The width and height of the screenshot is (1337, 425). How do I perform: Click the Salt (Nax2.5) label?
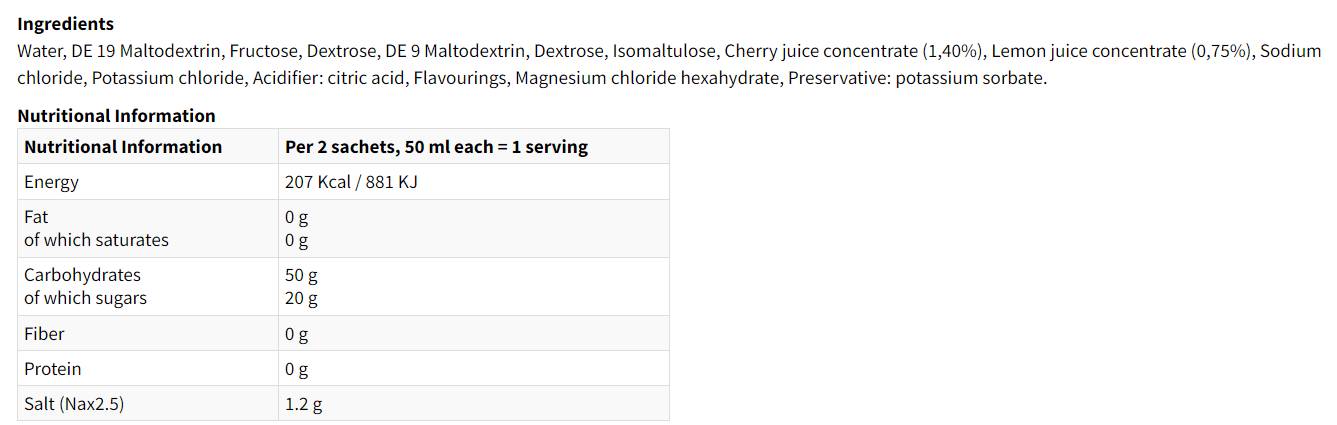pos(74,404)
